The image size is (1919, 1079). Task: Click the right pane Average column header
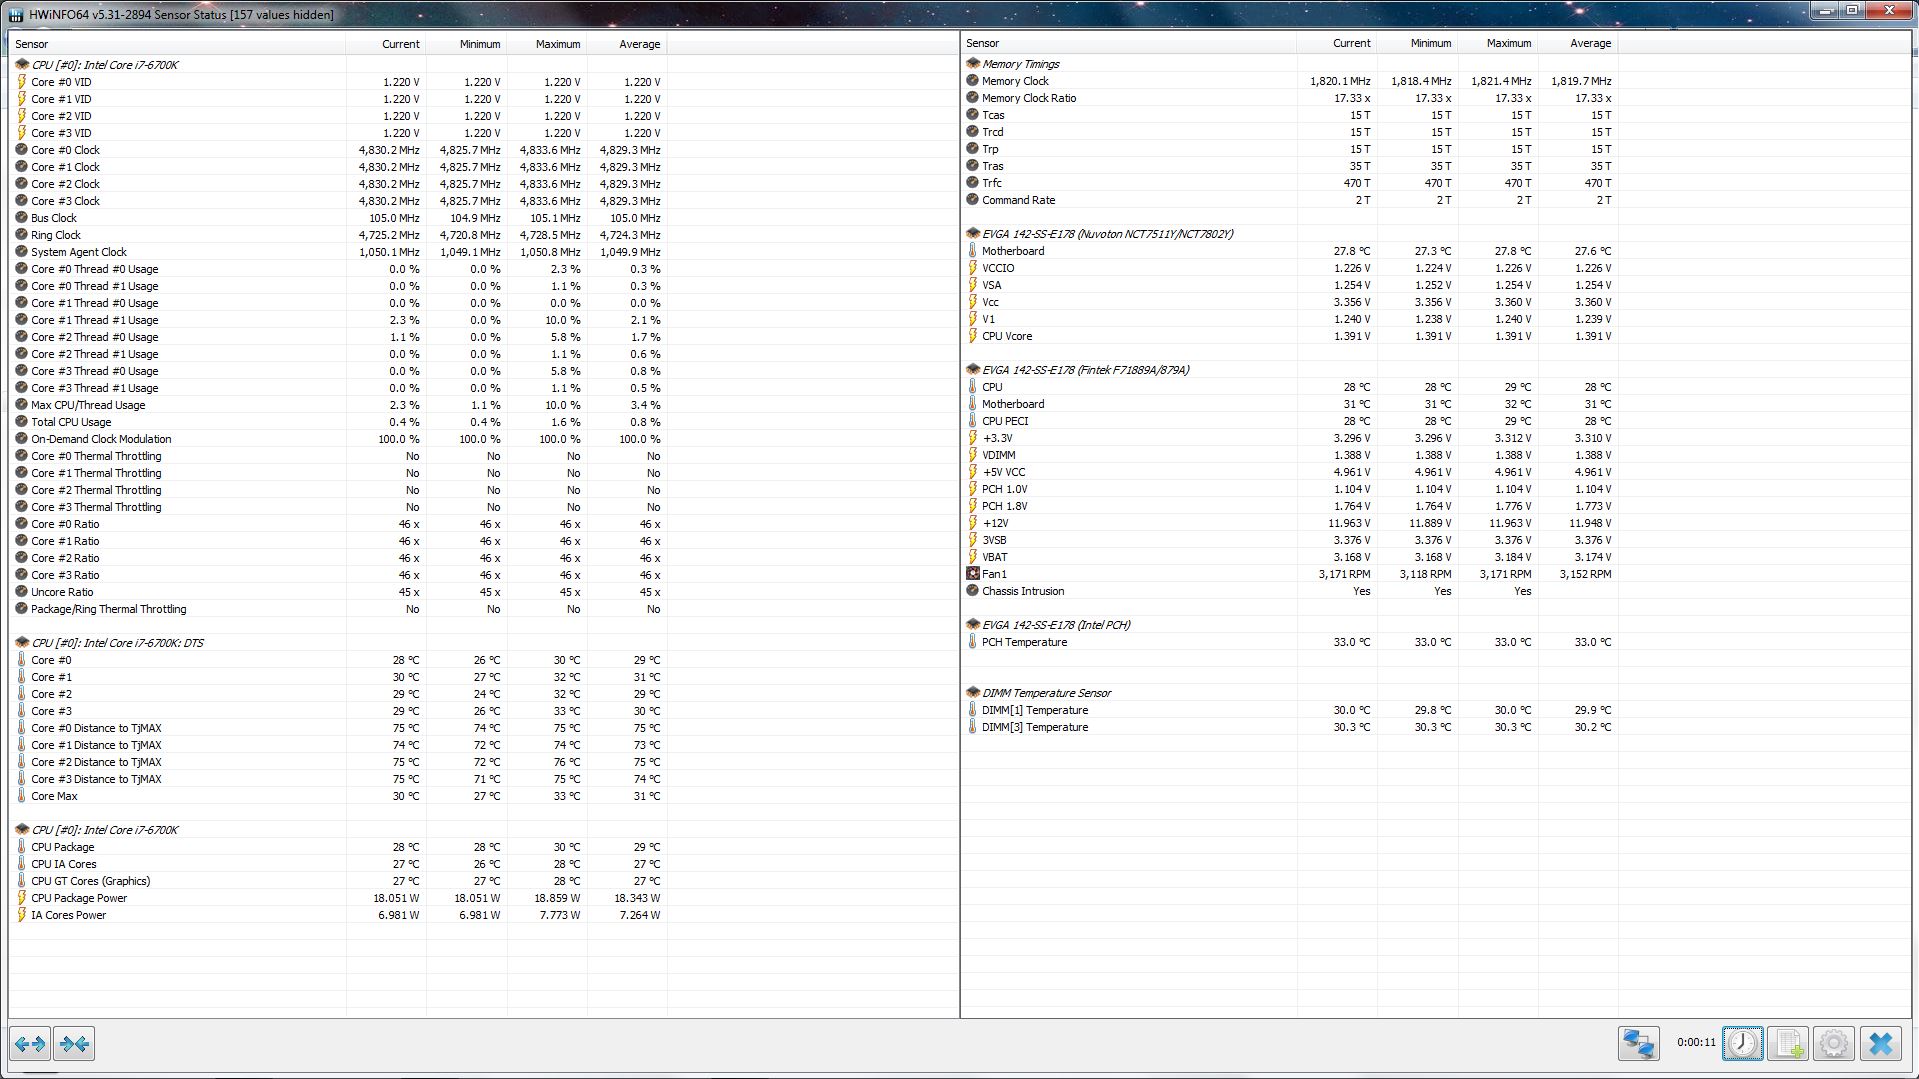point(1578,43)
